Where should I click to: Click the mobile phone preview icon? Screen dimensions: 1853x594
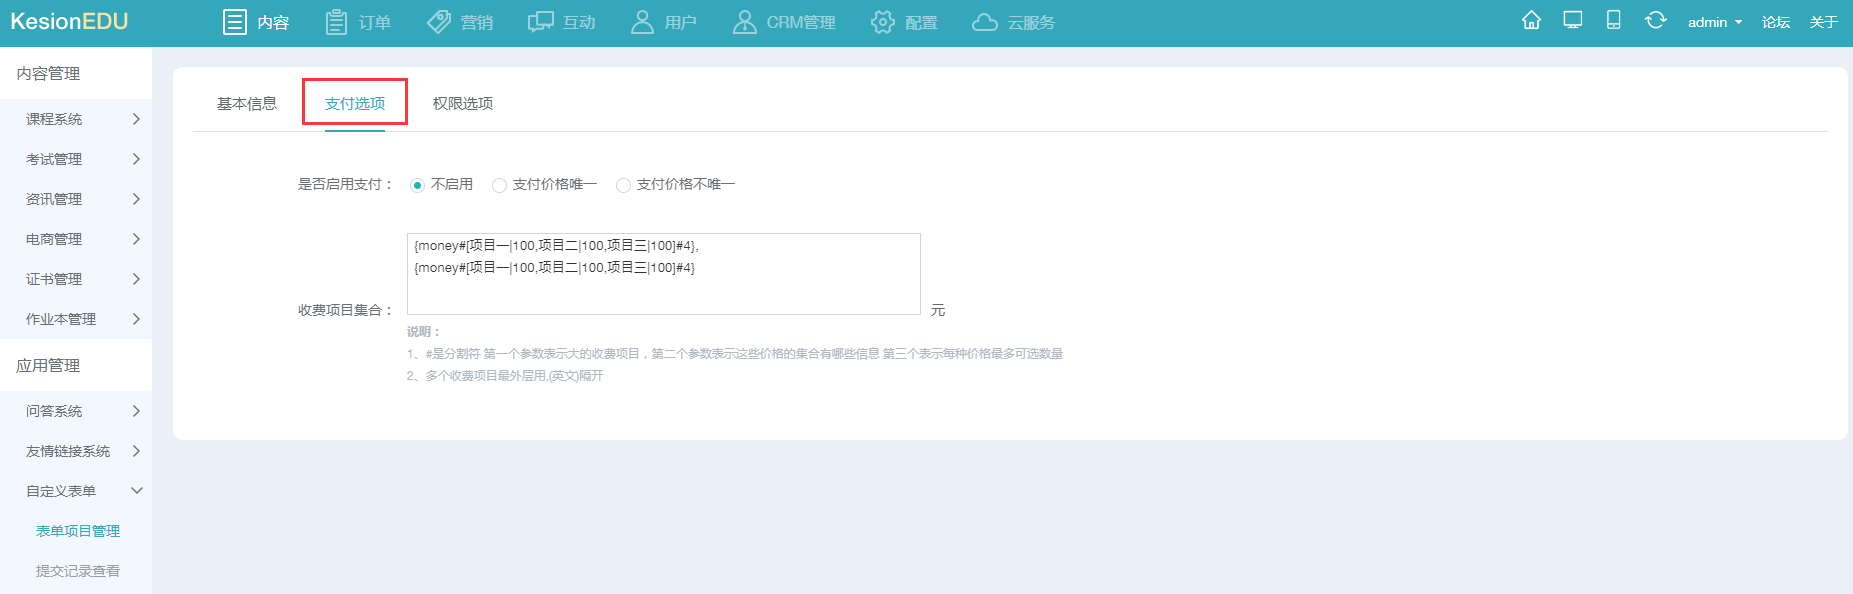pyautogui.click(x=1613, y=21)
